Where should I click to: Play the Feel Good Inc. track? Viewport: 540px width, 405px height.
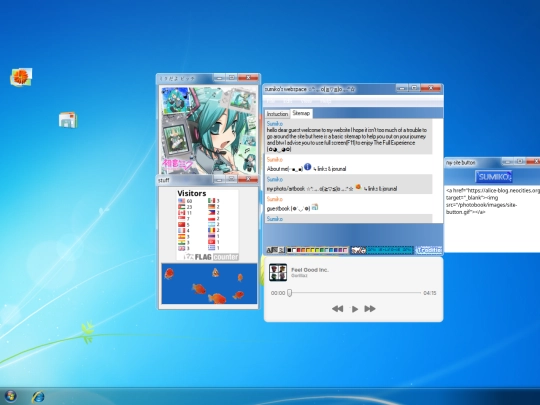[x=354, y=309]
